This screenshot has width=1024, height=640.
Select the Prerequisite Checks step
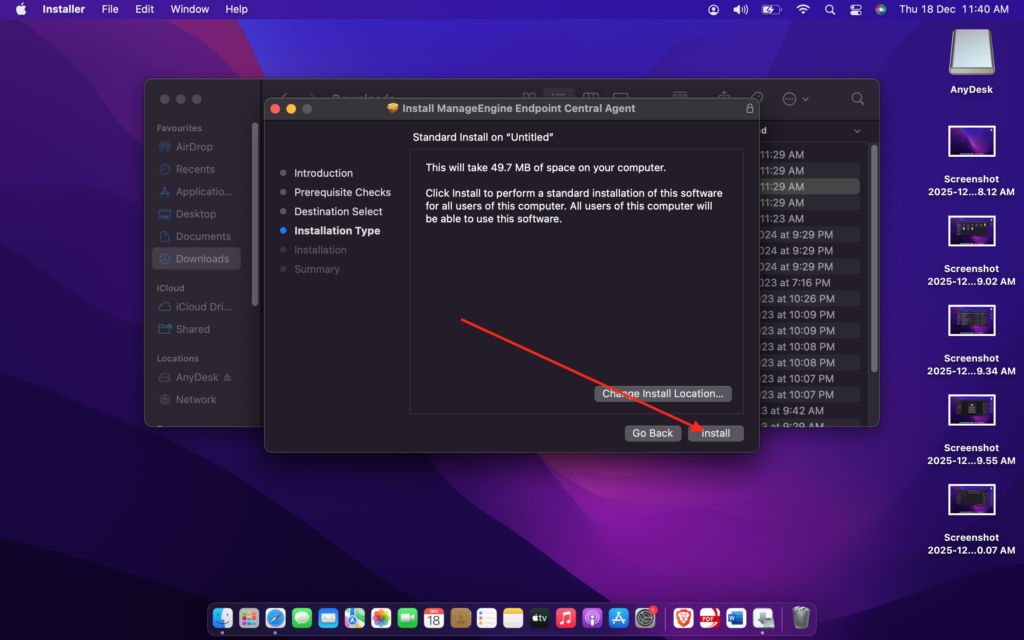pyautogui.click(x=342, y=192)
